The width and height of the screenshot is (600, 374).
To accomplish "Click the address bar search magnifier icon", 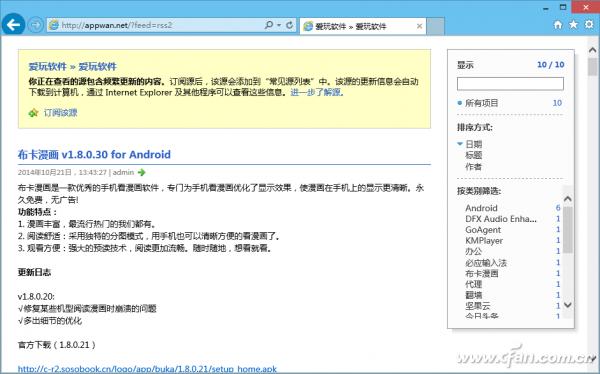I will point(269,25).
